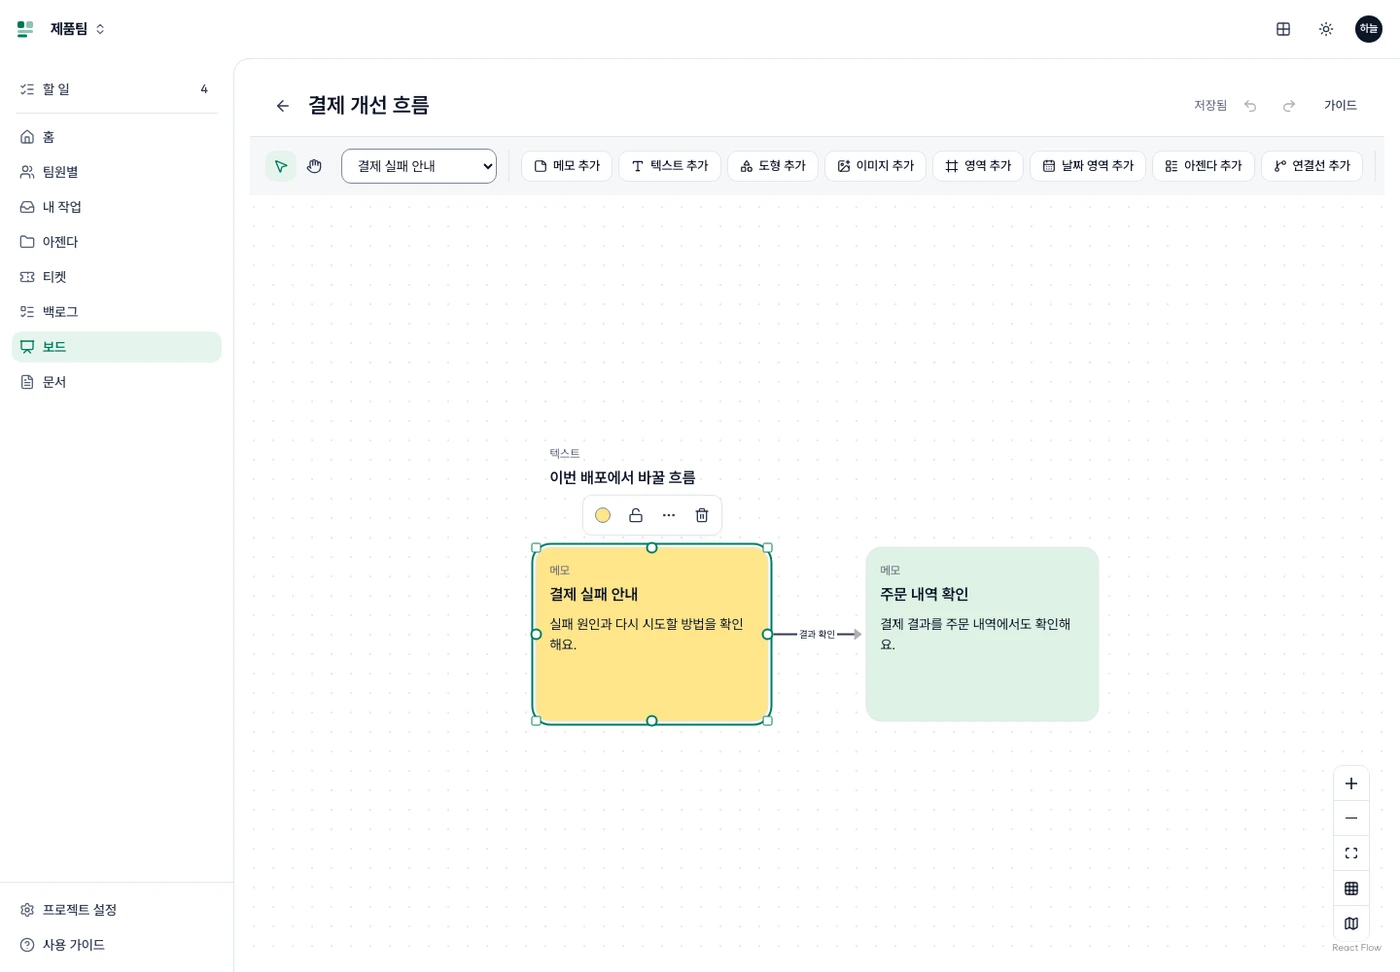Open the 하늘 user avatar
This screenshot has width=1400, height=972.
[x=1368, y=29]
